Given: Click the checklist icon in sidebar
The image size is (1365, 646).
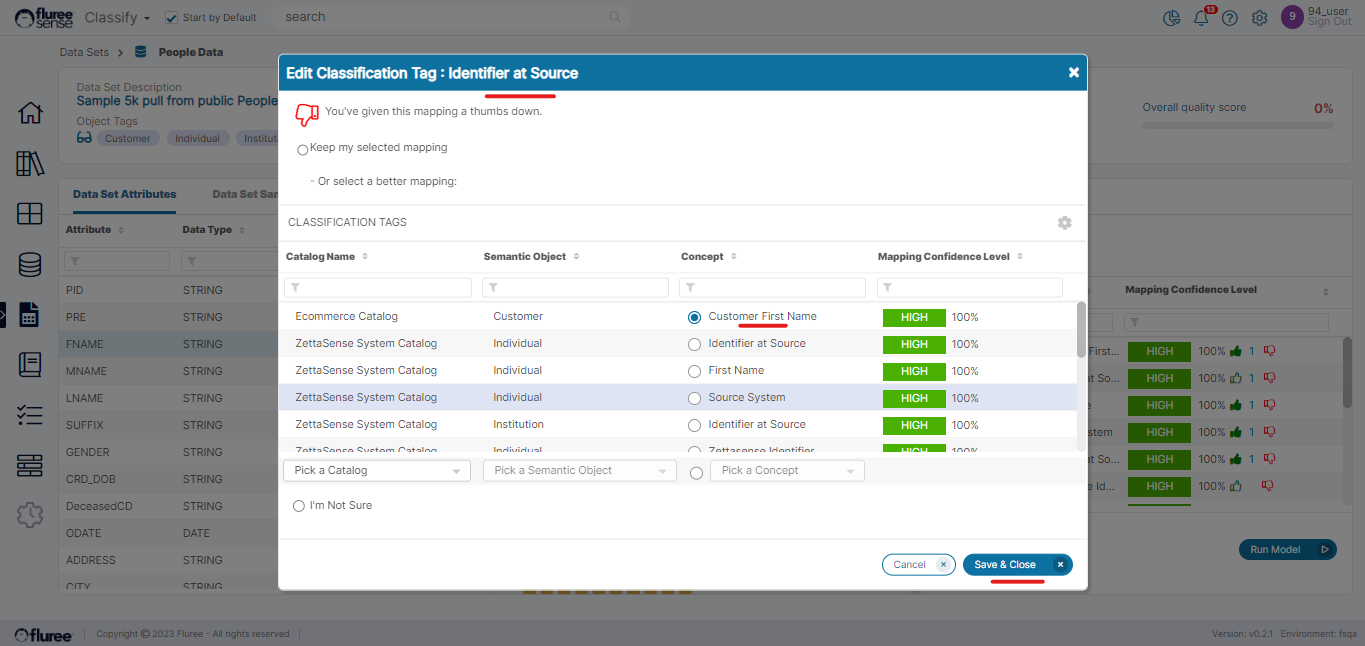Looking at the screenshot, I should [x=30, y=415].
